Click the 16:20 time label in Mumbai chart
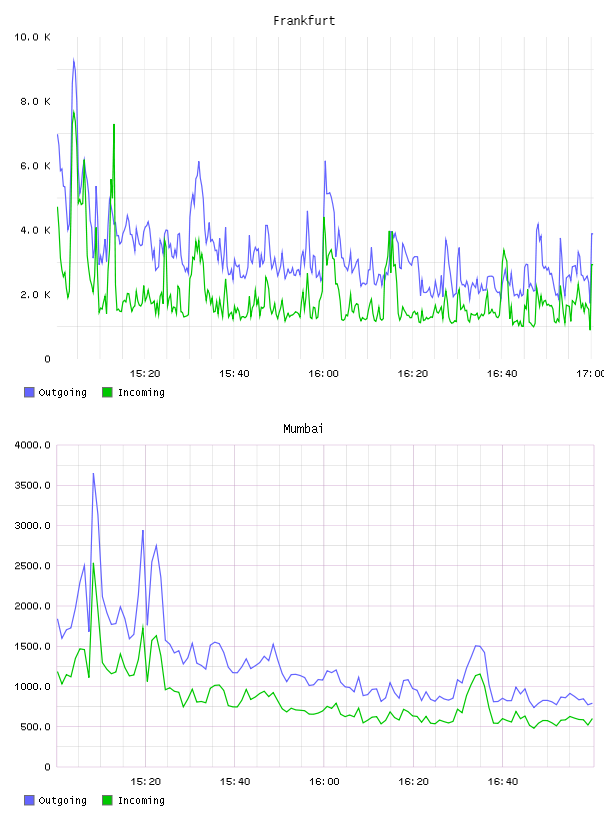The image size is (608, 816). click(x=413, y=782)
